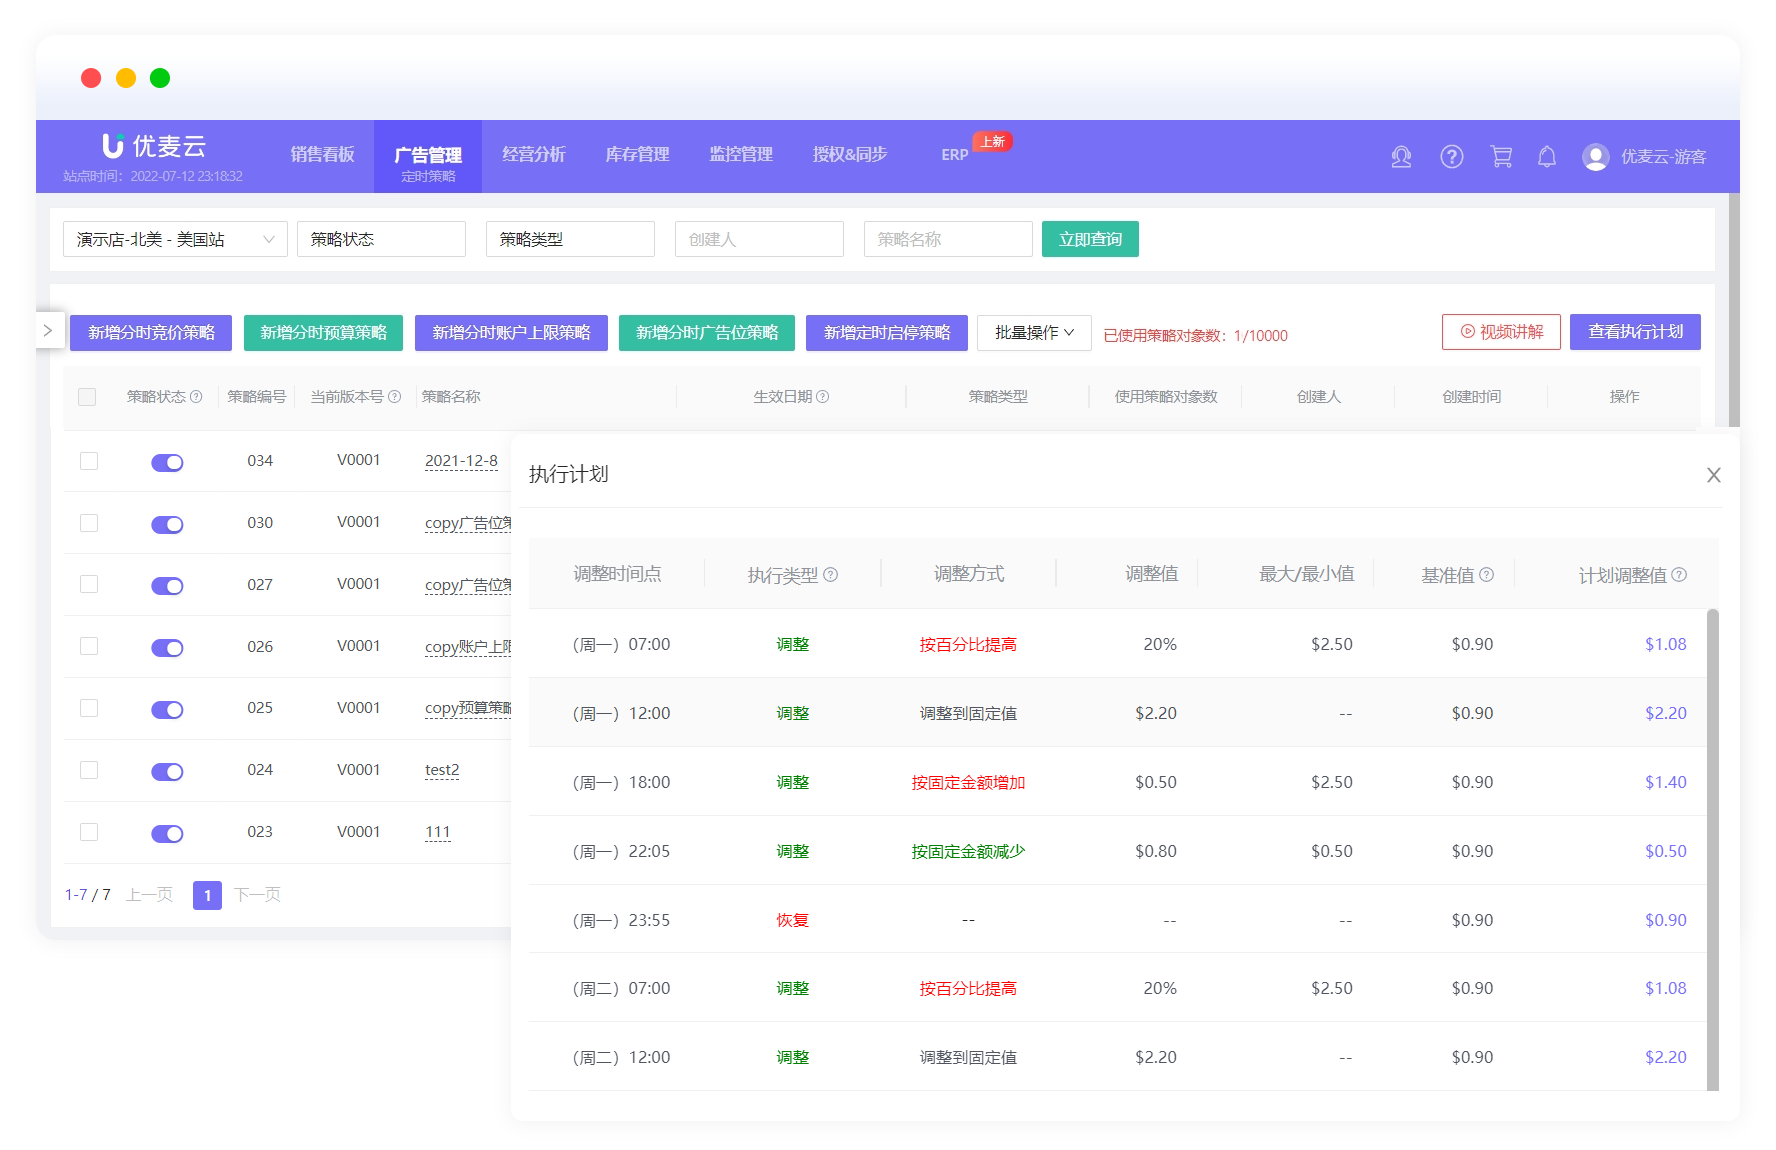The image size is (1776, 1150).
Task: Expand the 批量操作 dropdown
Action: [x=1034, y=333]
